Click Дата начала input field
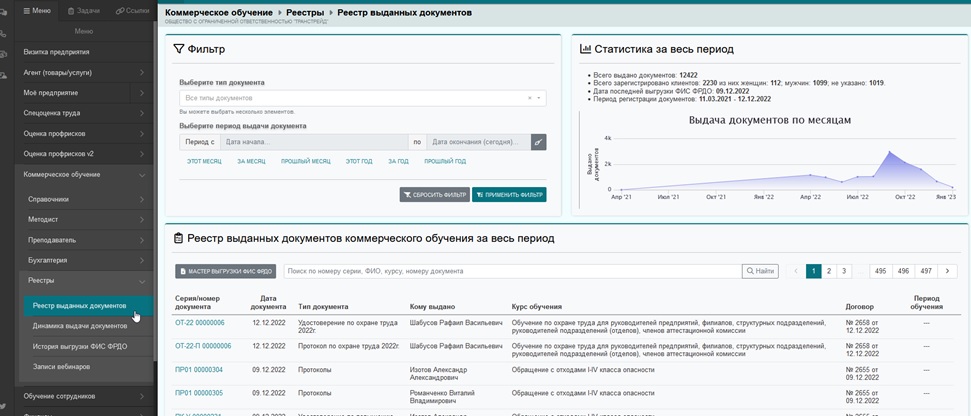 click(314, 142)
